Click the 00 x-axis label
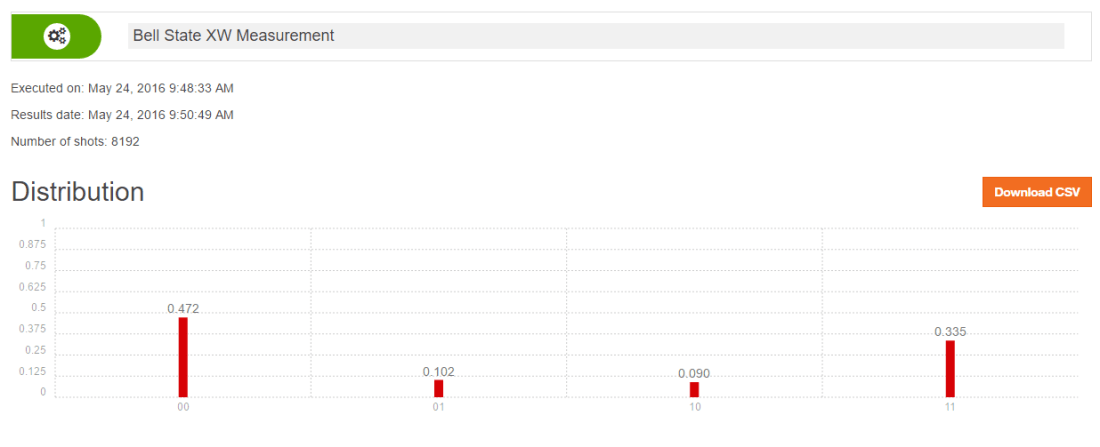 pos(183,408)
